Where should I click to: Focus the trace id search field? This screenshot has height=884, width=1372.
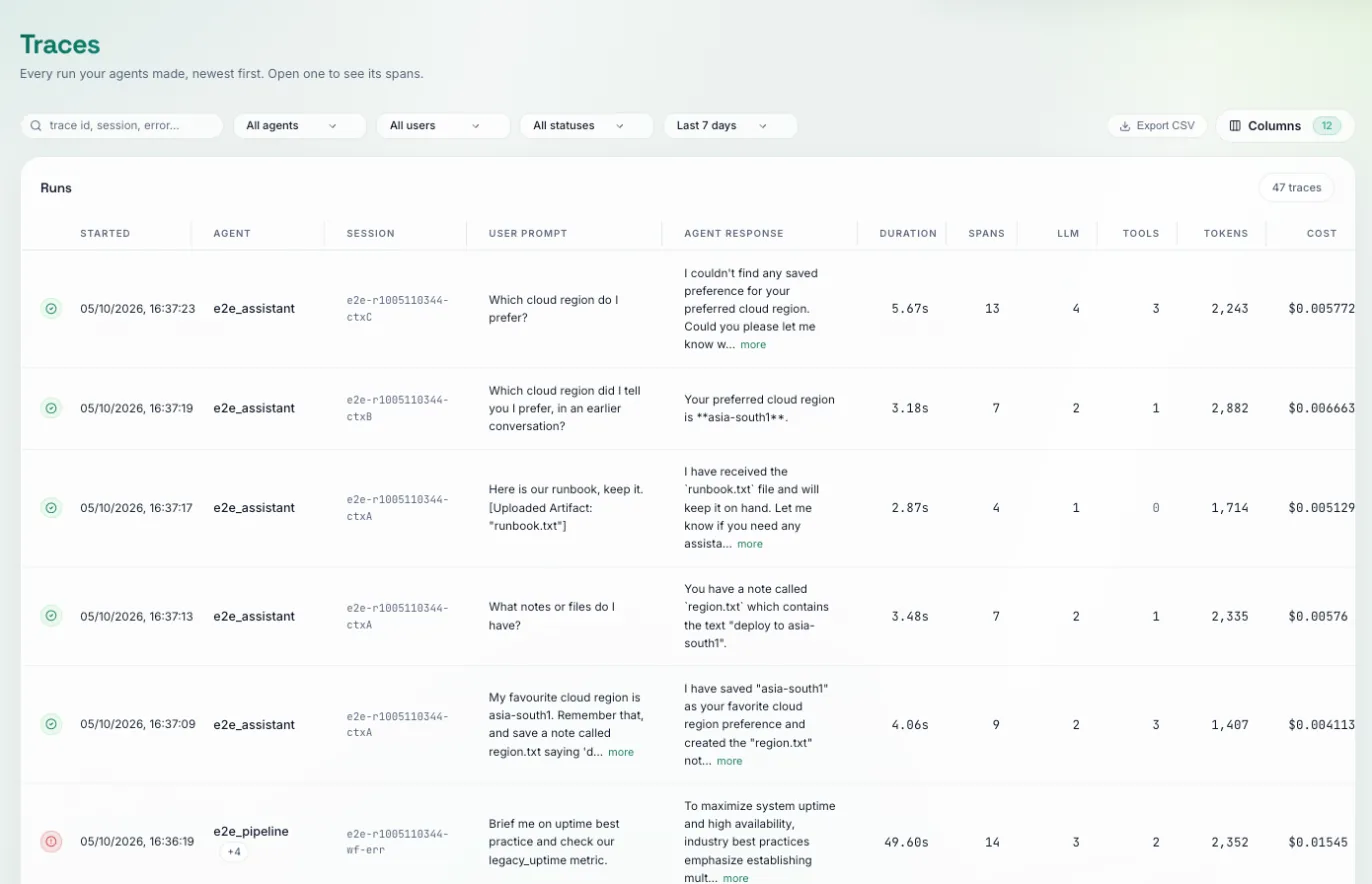click(122, 126)
